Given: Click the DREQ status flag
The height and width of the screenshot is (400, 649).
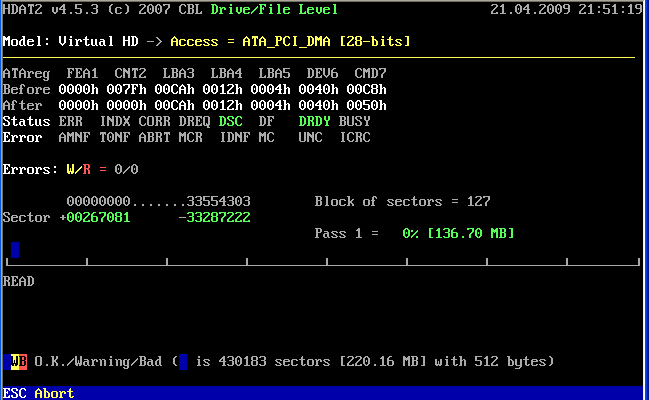Looking at the screenshot, I should click(x=195, y=121).
